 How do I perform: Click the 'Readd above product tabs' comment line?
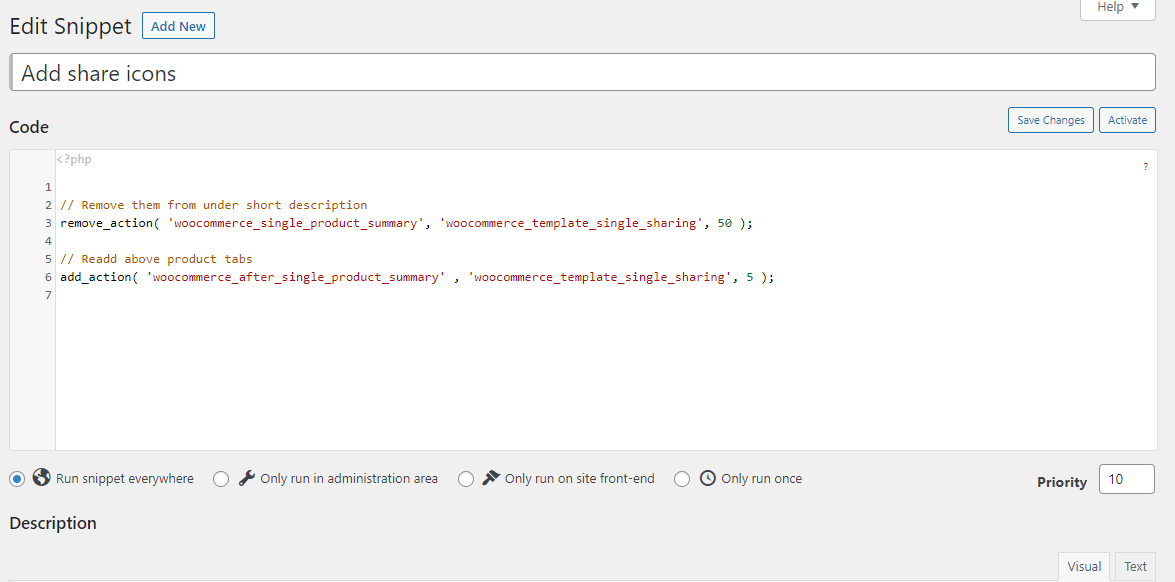[x=156, y=259]
